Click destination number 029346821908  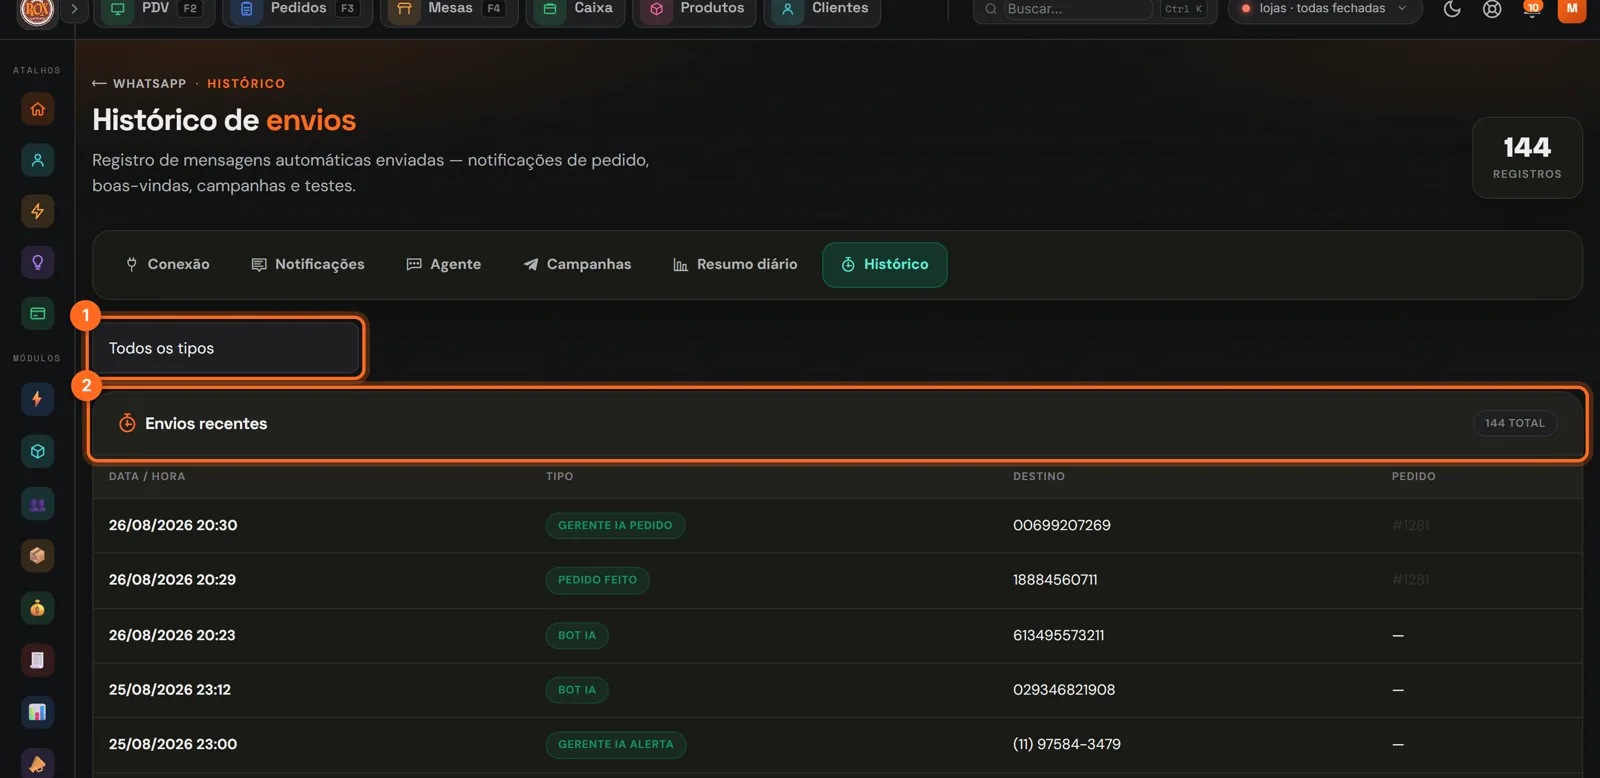(x=1064, y=690)
